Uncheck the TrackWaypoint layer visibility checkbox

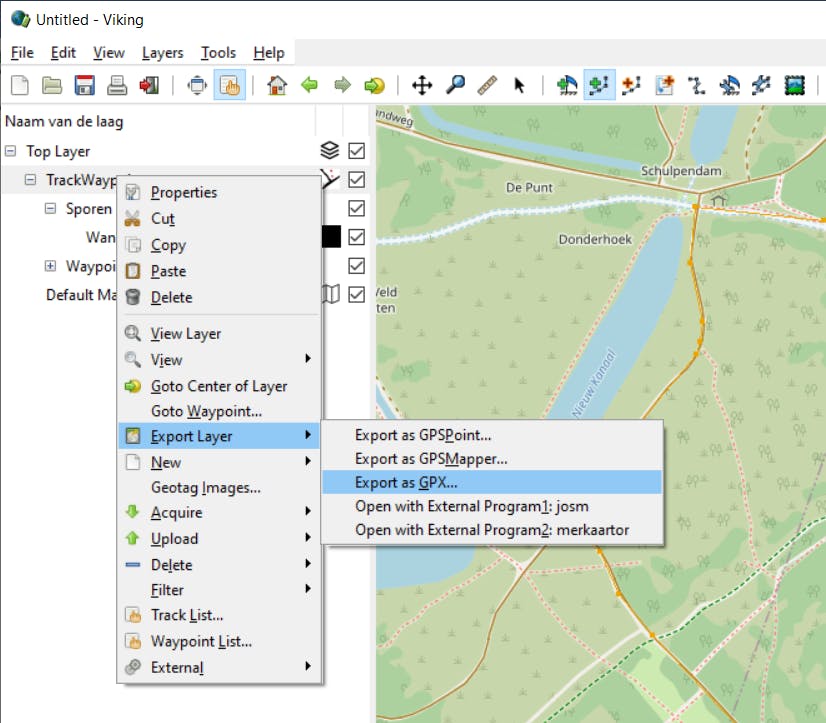[356, 180]
